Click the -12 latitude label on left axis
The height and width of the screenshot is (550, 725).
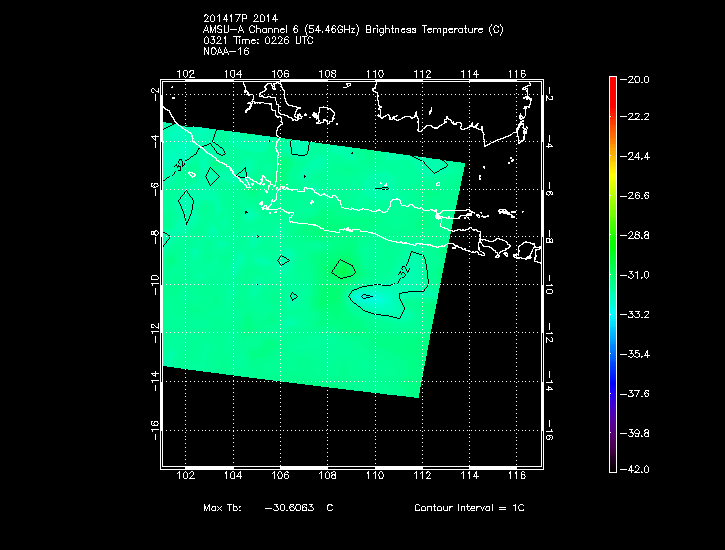153,333
